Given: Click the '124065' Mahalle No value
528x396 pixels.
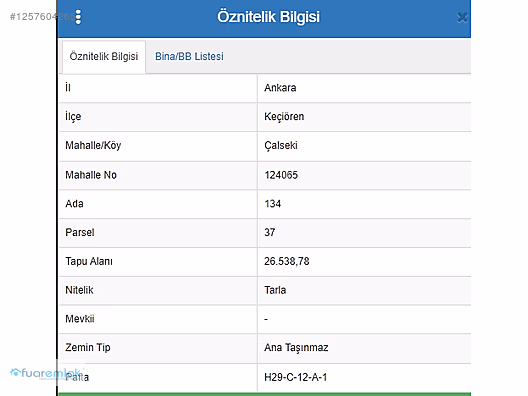Looking at the screenshot, I should coord(281,175).
